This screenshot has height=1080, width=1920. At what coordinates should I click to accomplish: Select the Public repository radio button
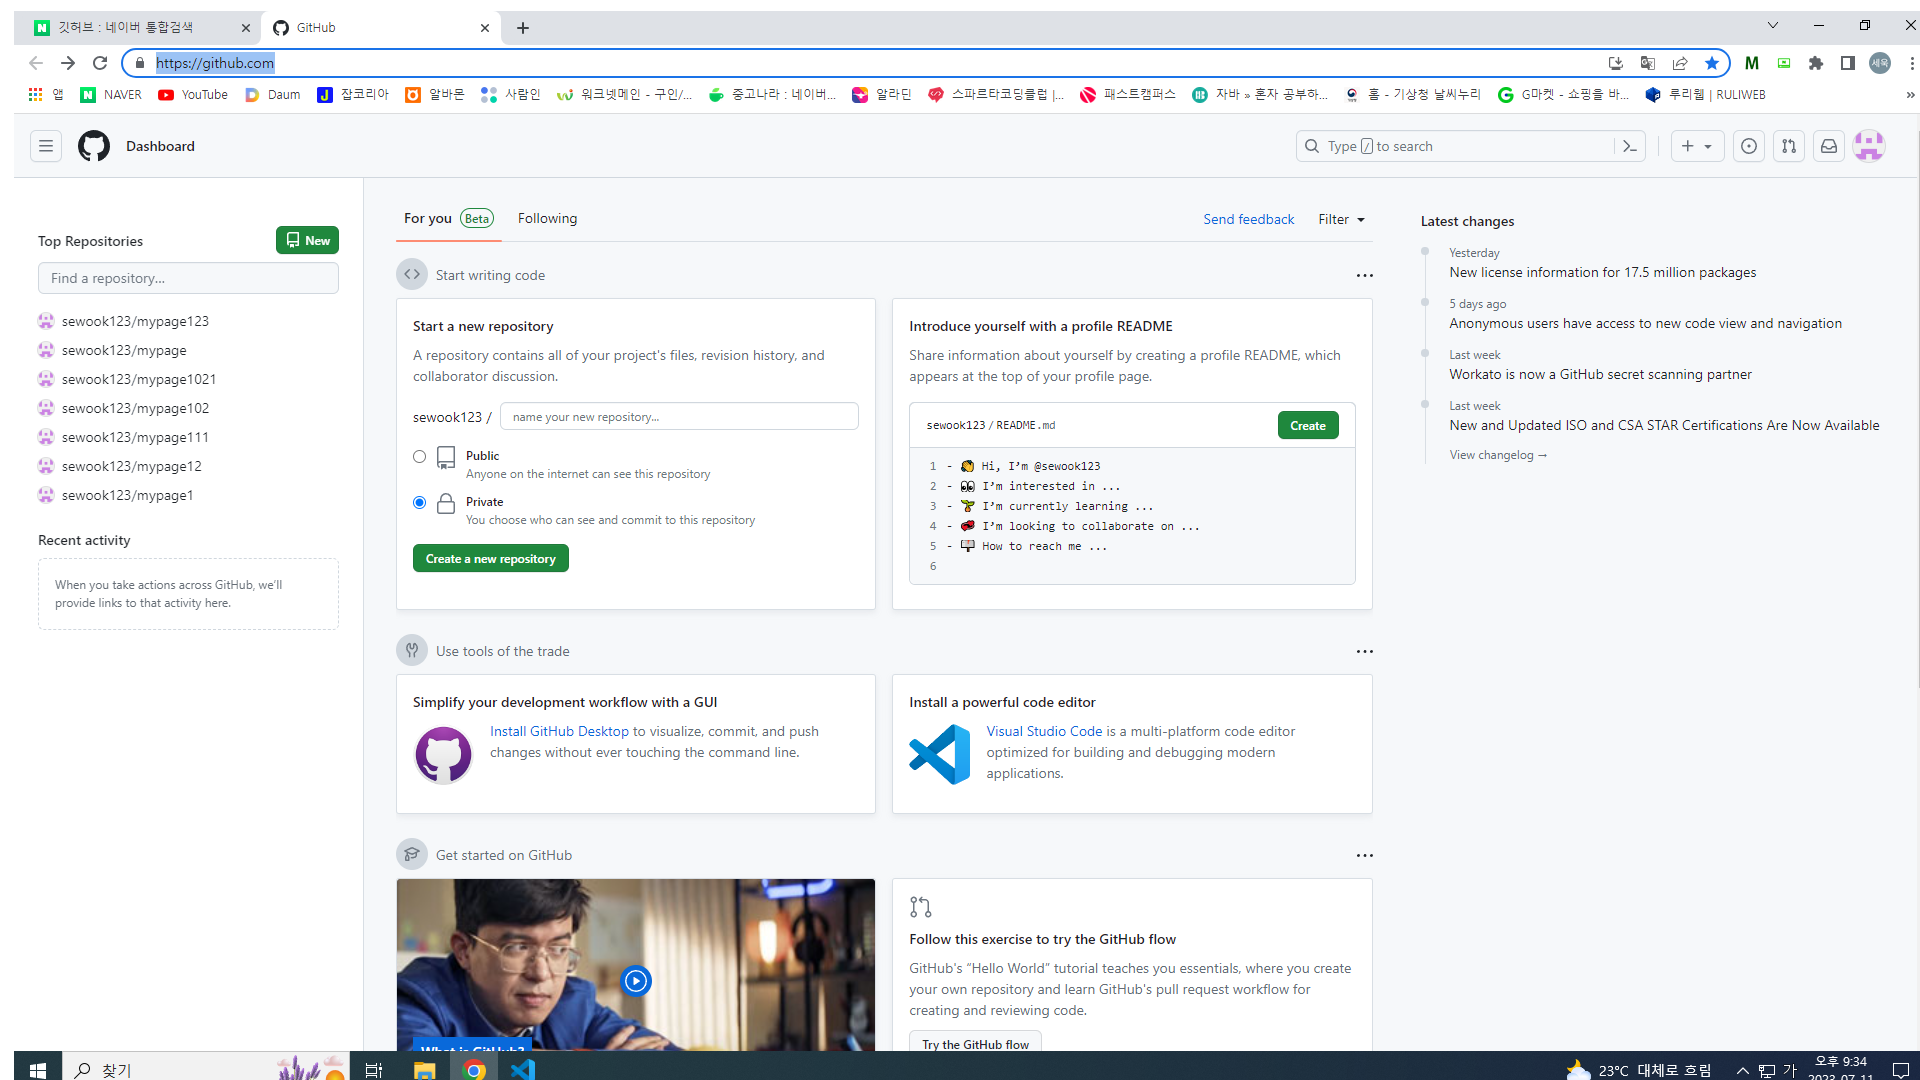(420, 457)
